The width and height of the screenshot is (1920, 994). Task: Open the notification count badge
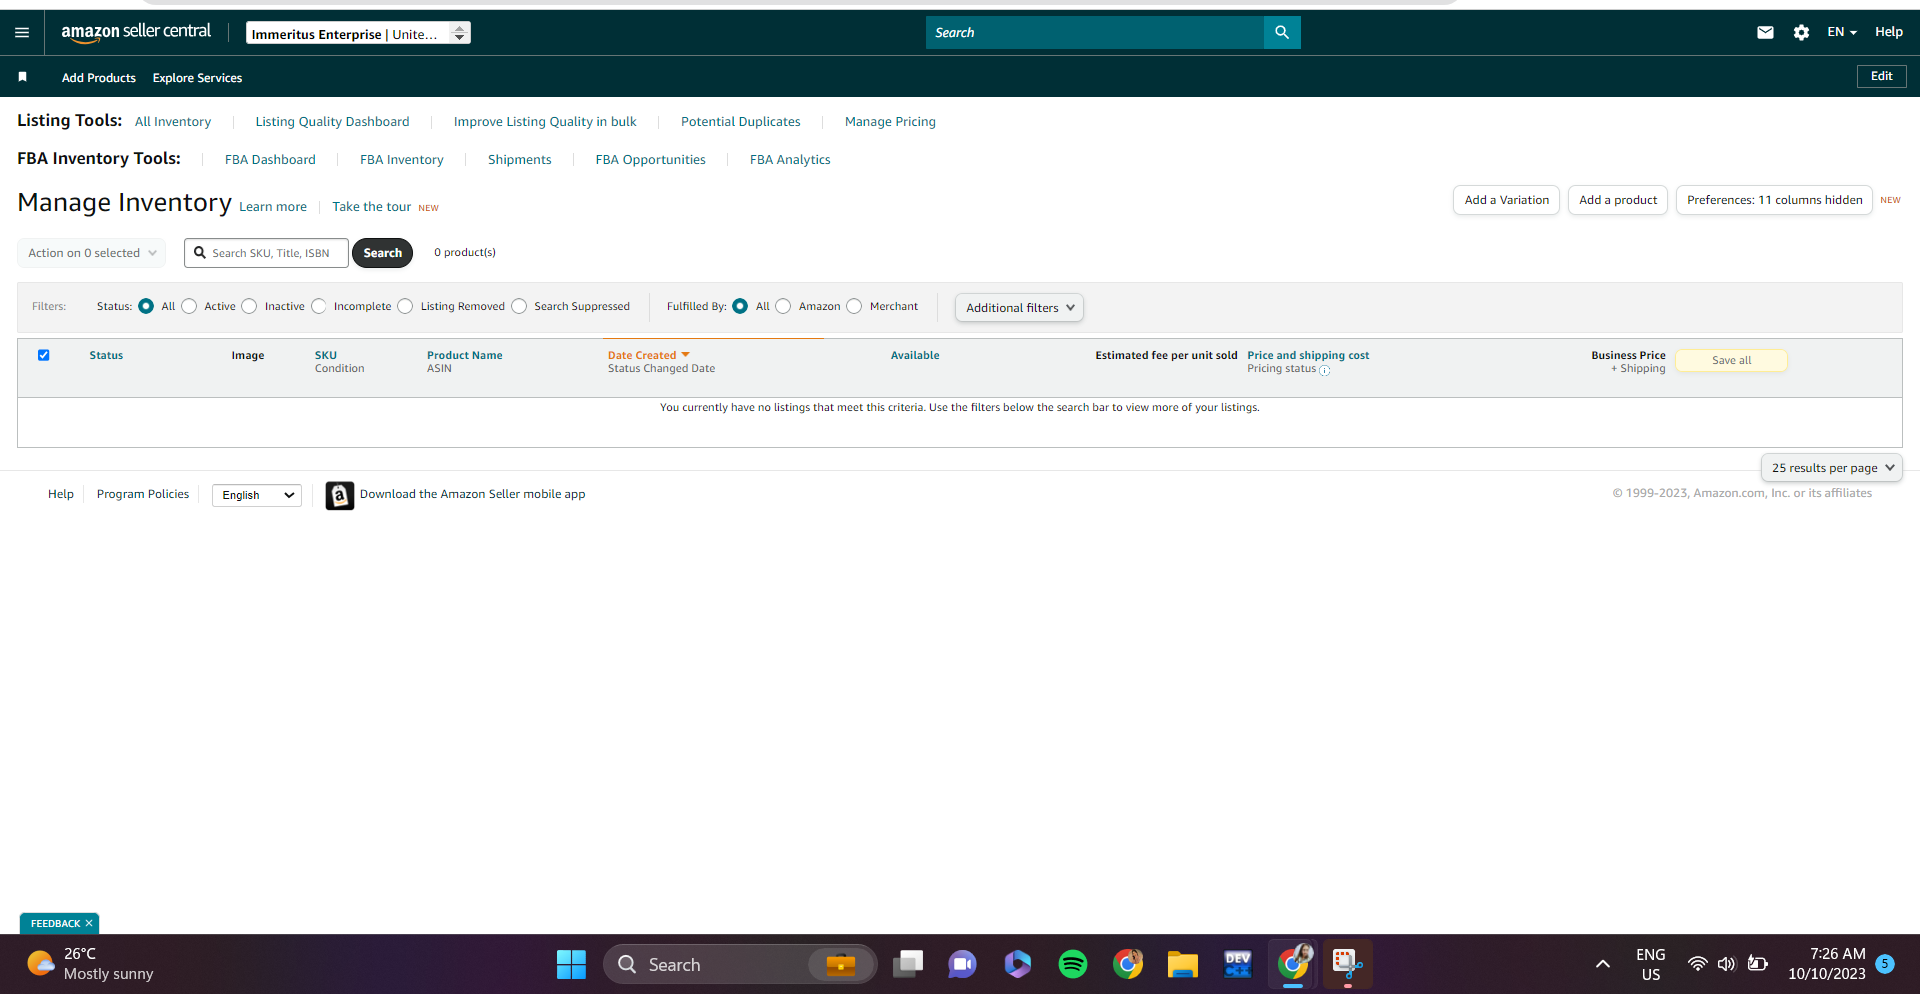pyautogui.click(x=1885, y=964)
